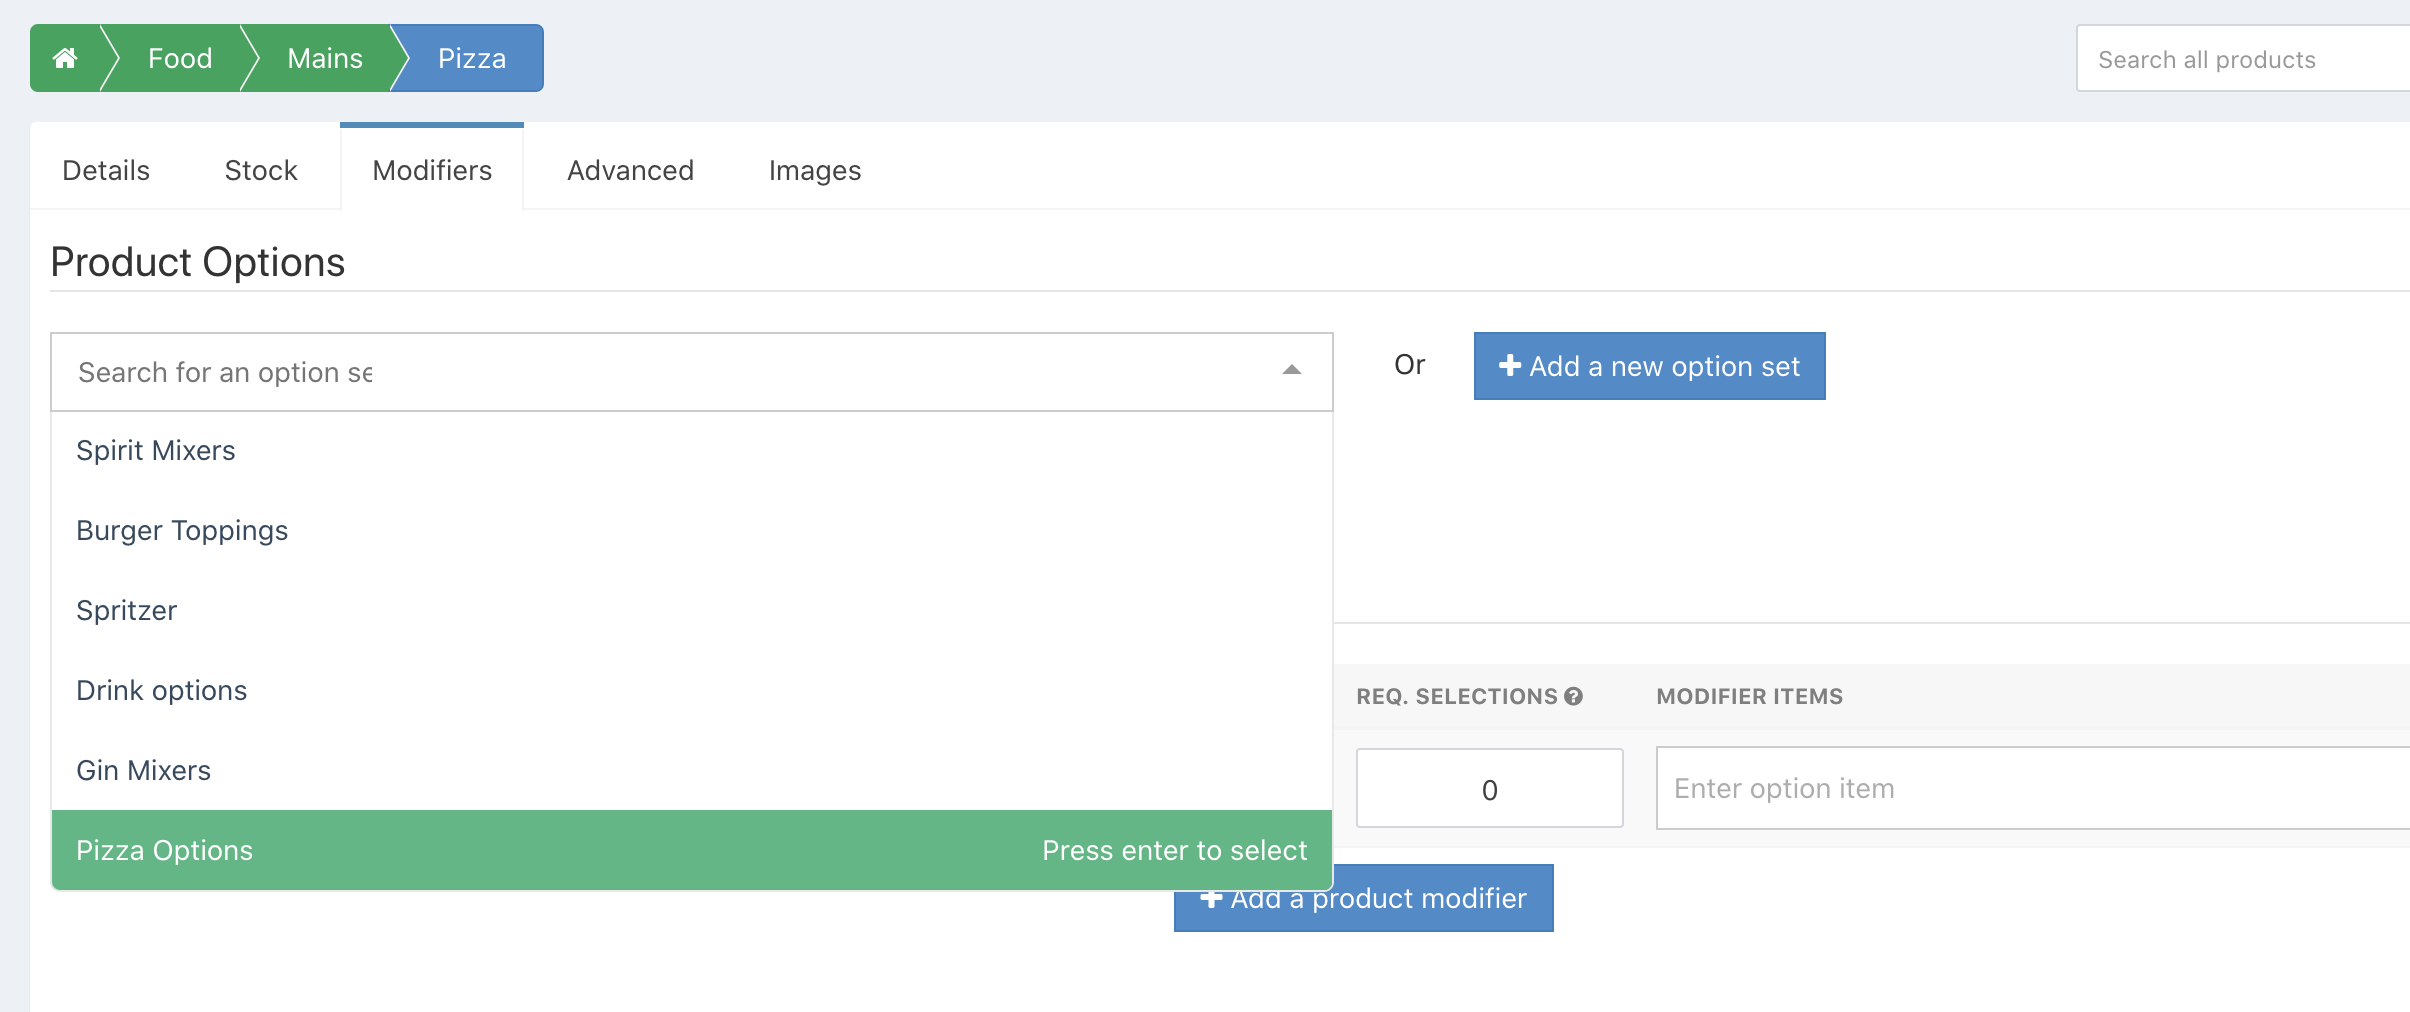Collapse the option set dropdown caret
2410x1012 pixels.
pyautogui.click(x=1291, y=371)
